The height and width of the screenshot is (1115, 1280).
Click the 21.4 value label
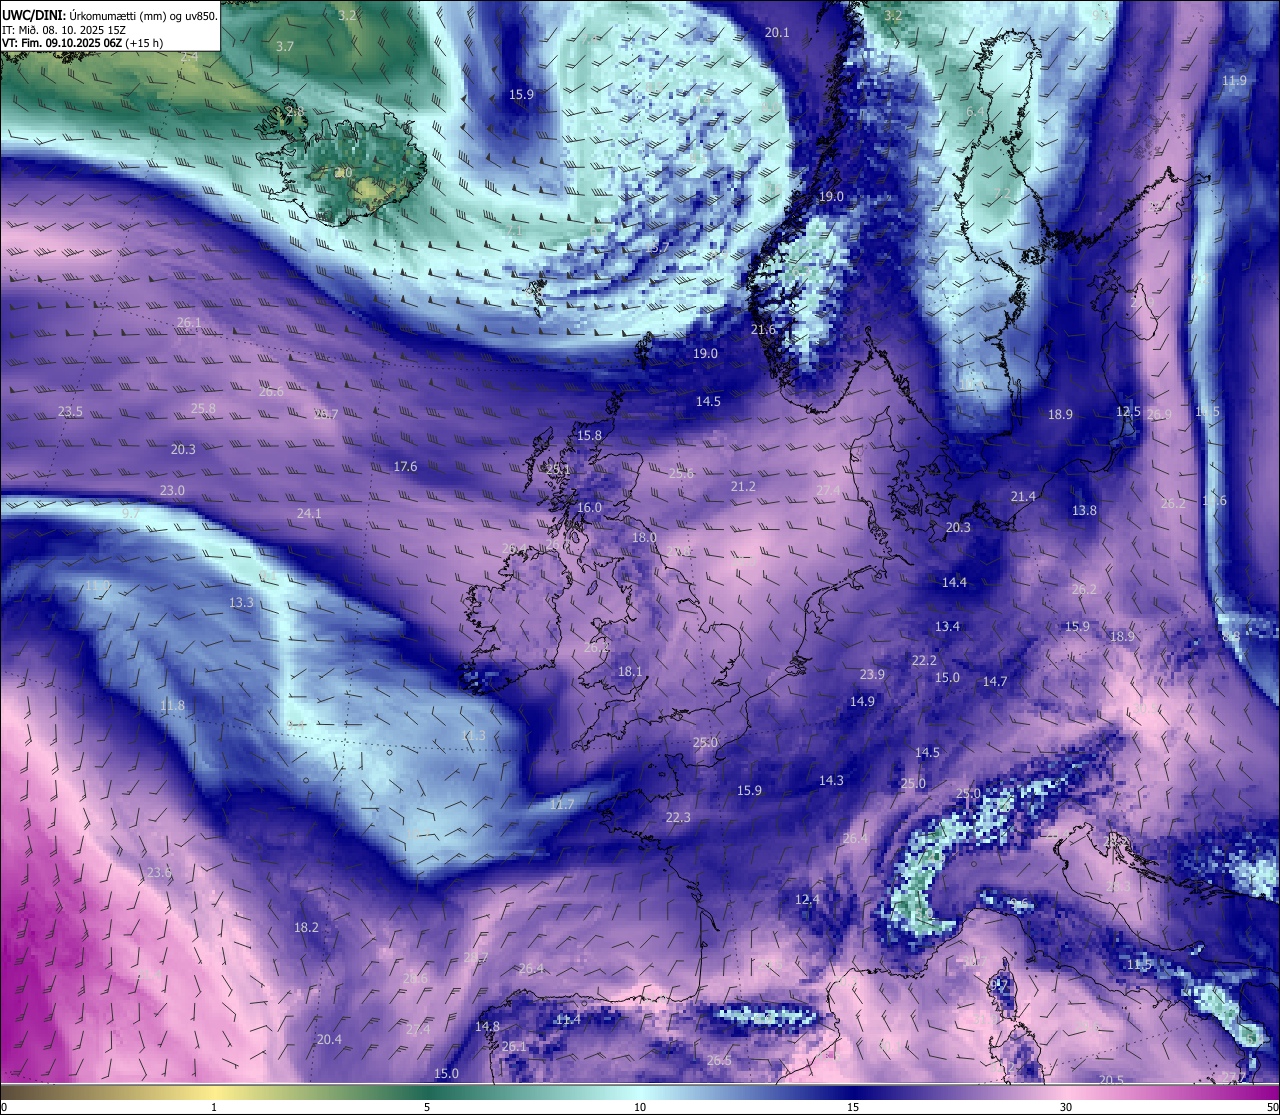point(1023,496)
